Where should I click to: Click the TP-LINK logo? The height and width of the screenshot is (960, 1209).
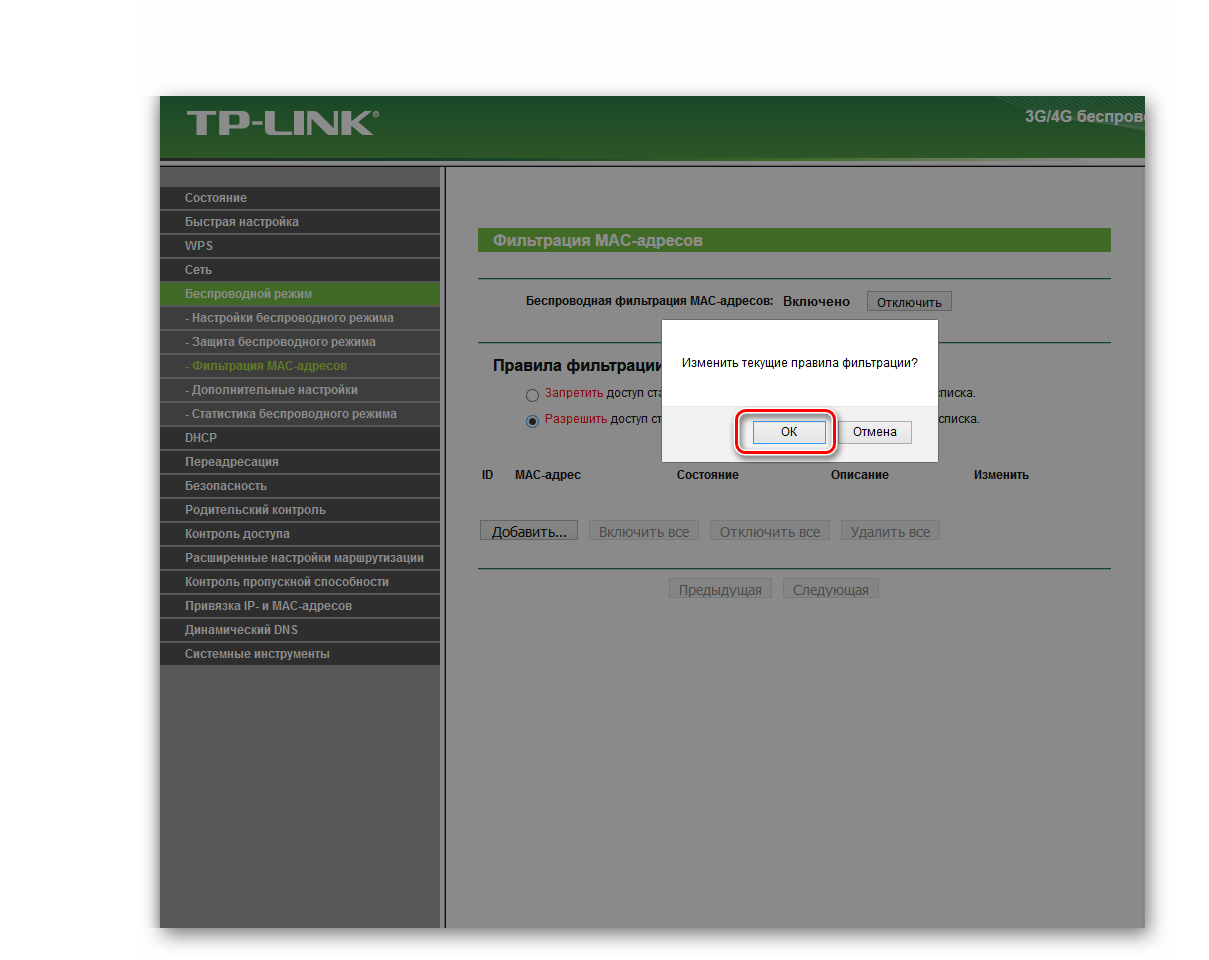282,123
